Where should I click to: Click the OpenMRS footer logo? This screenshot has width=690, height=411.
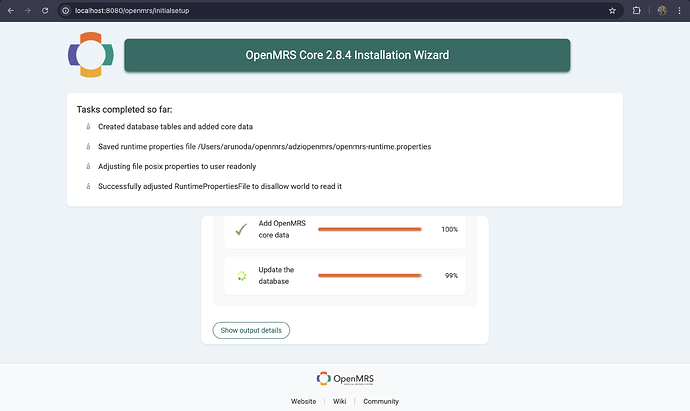click(345, 379)
